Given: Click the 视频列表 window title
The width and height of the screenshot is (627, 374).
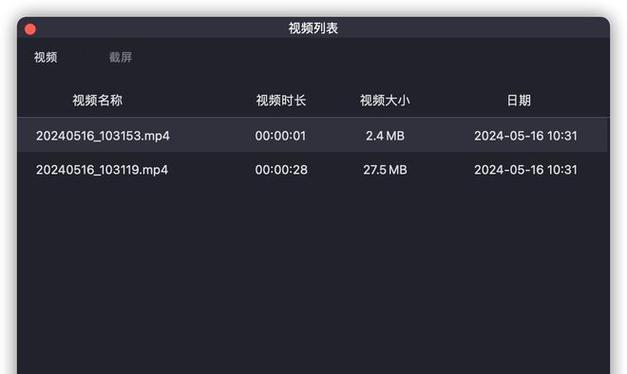Looking at the screenshot, I should (313, 28).
